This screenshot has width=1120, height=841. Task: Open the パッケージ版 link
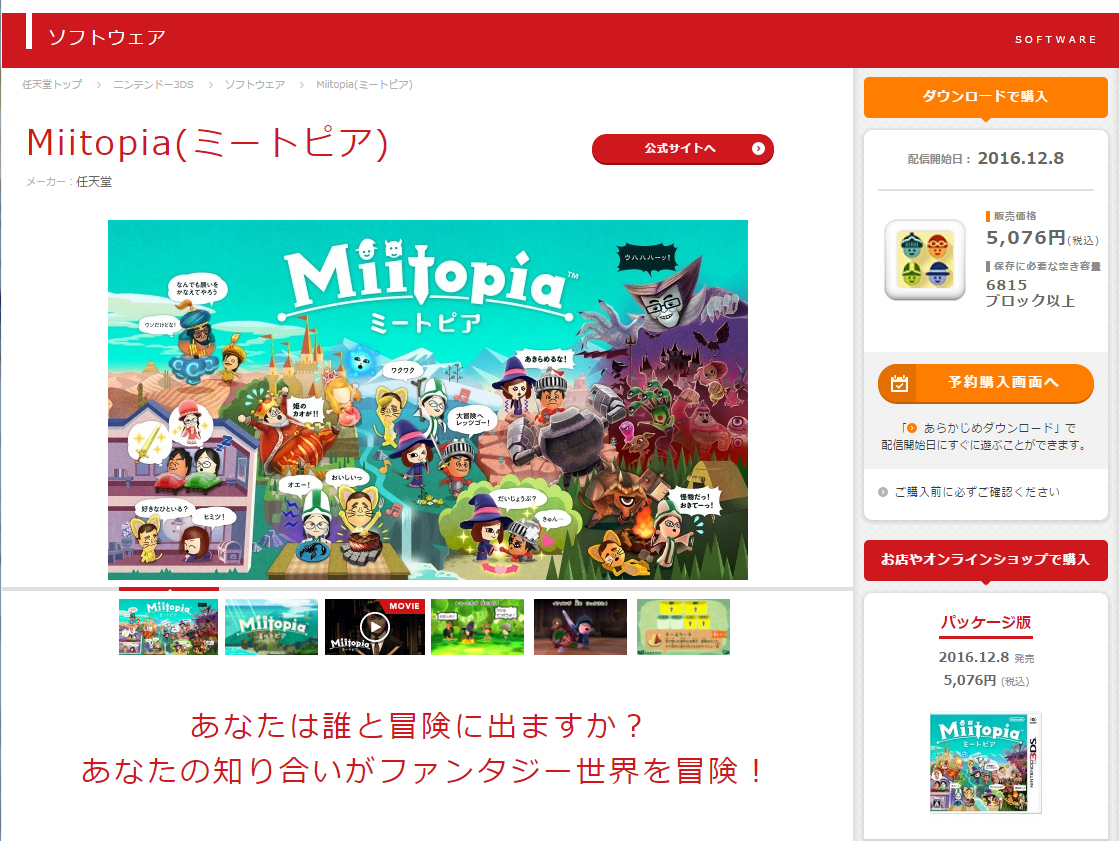coord(986,622)
